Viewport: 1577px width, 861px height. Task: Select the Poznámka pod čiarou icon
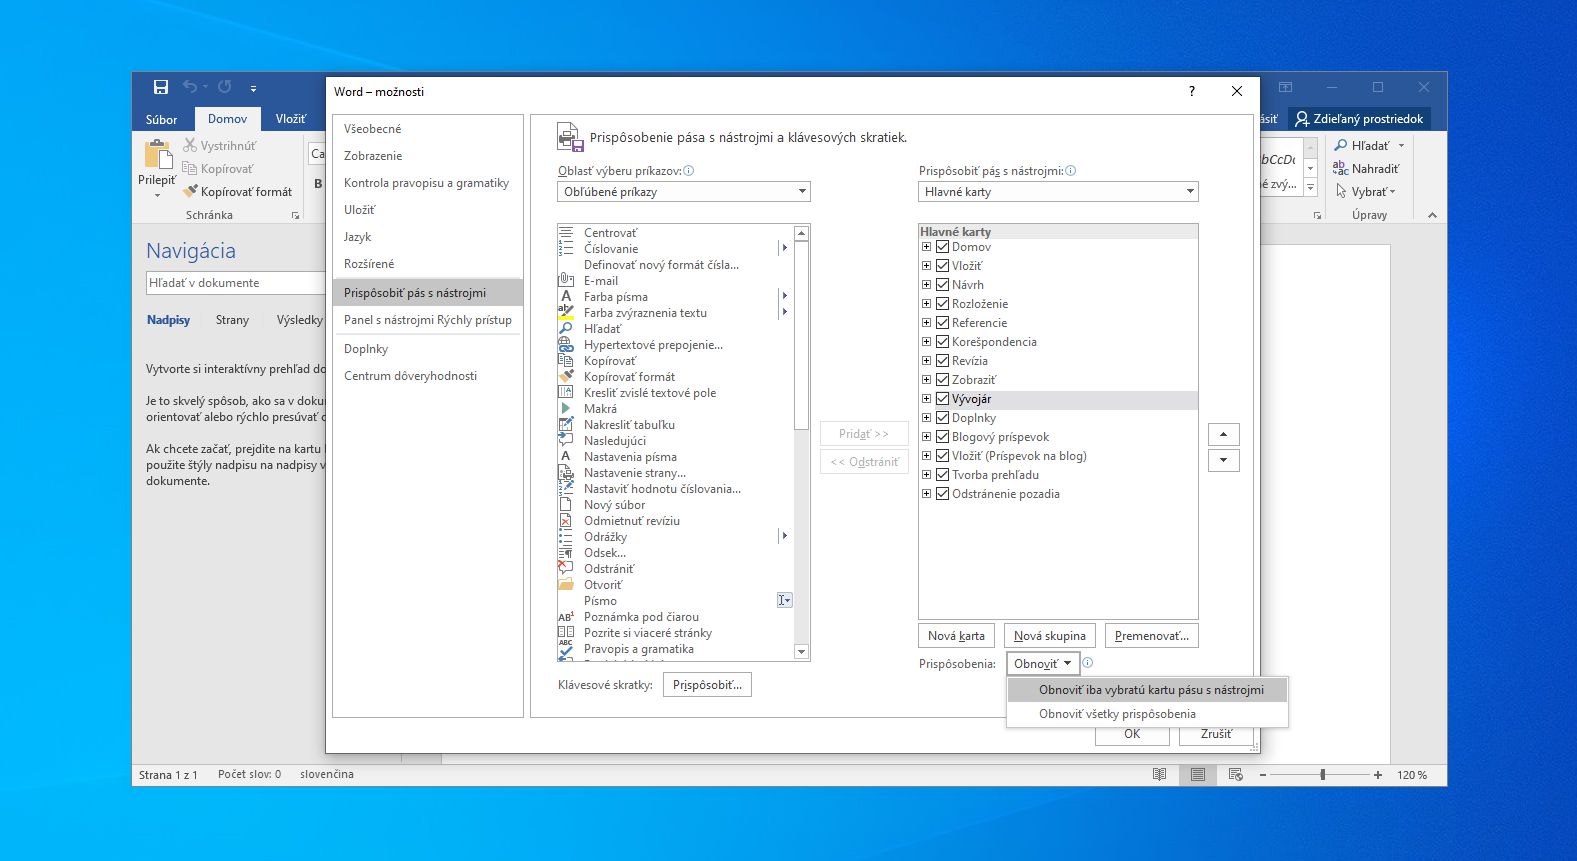click(x=566, y=617)
